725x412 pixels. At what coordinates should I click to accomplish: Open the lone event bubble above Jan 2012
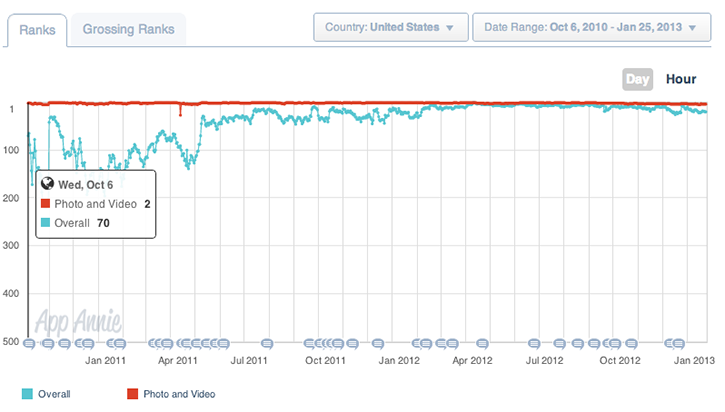378,344
